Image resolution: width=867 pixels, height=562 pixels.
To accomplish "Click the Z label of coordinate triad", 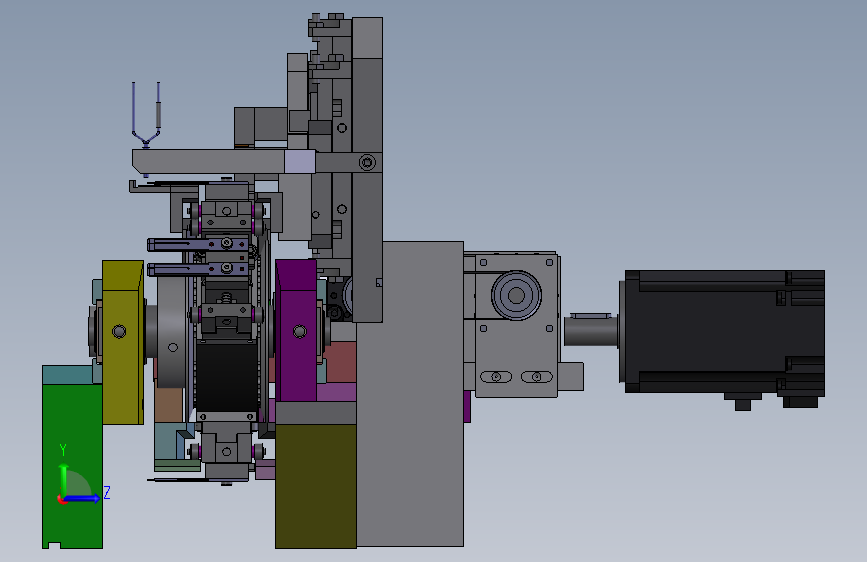I will tap(107, 492).
